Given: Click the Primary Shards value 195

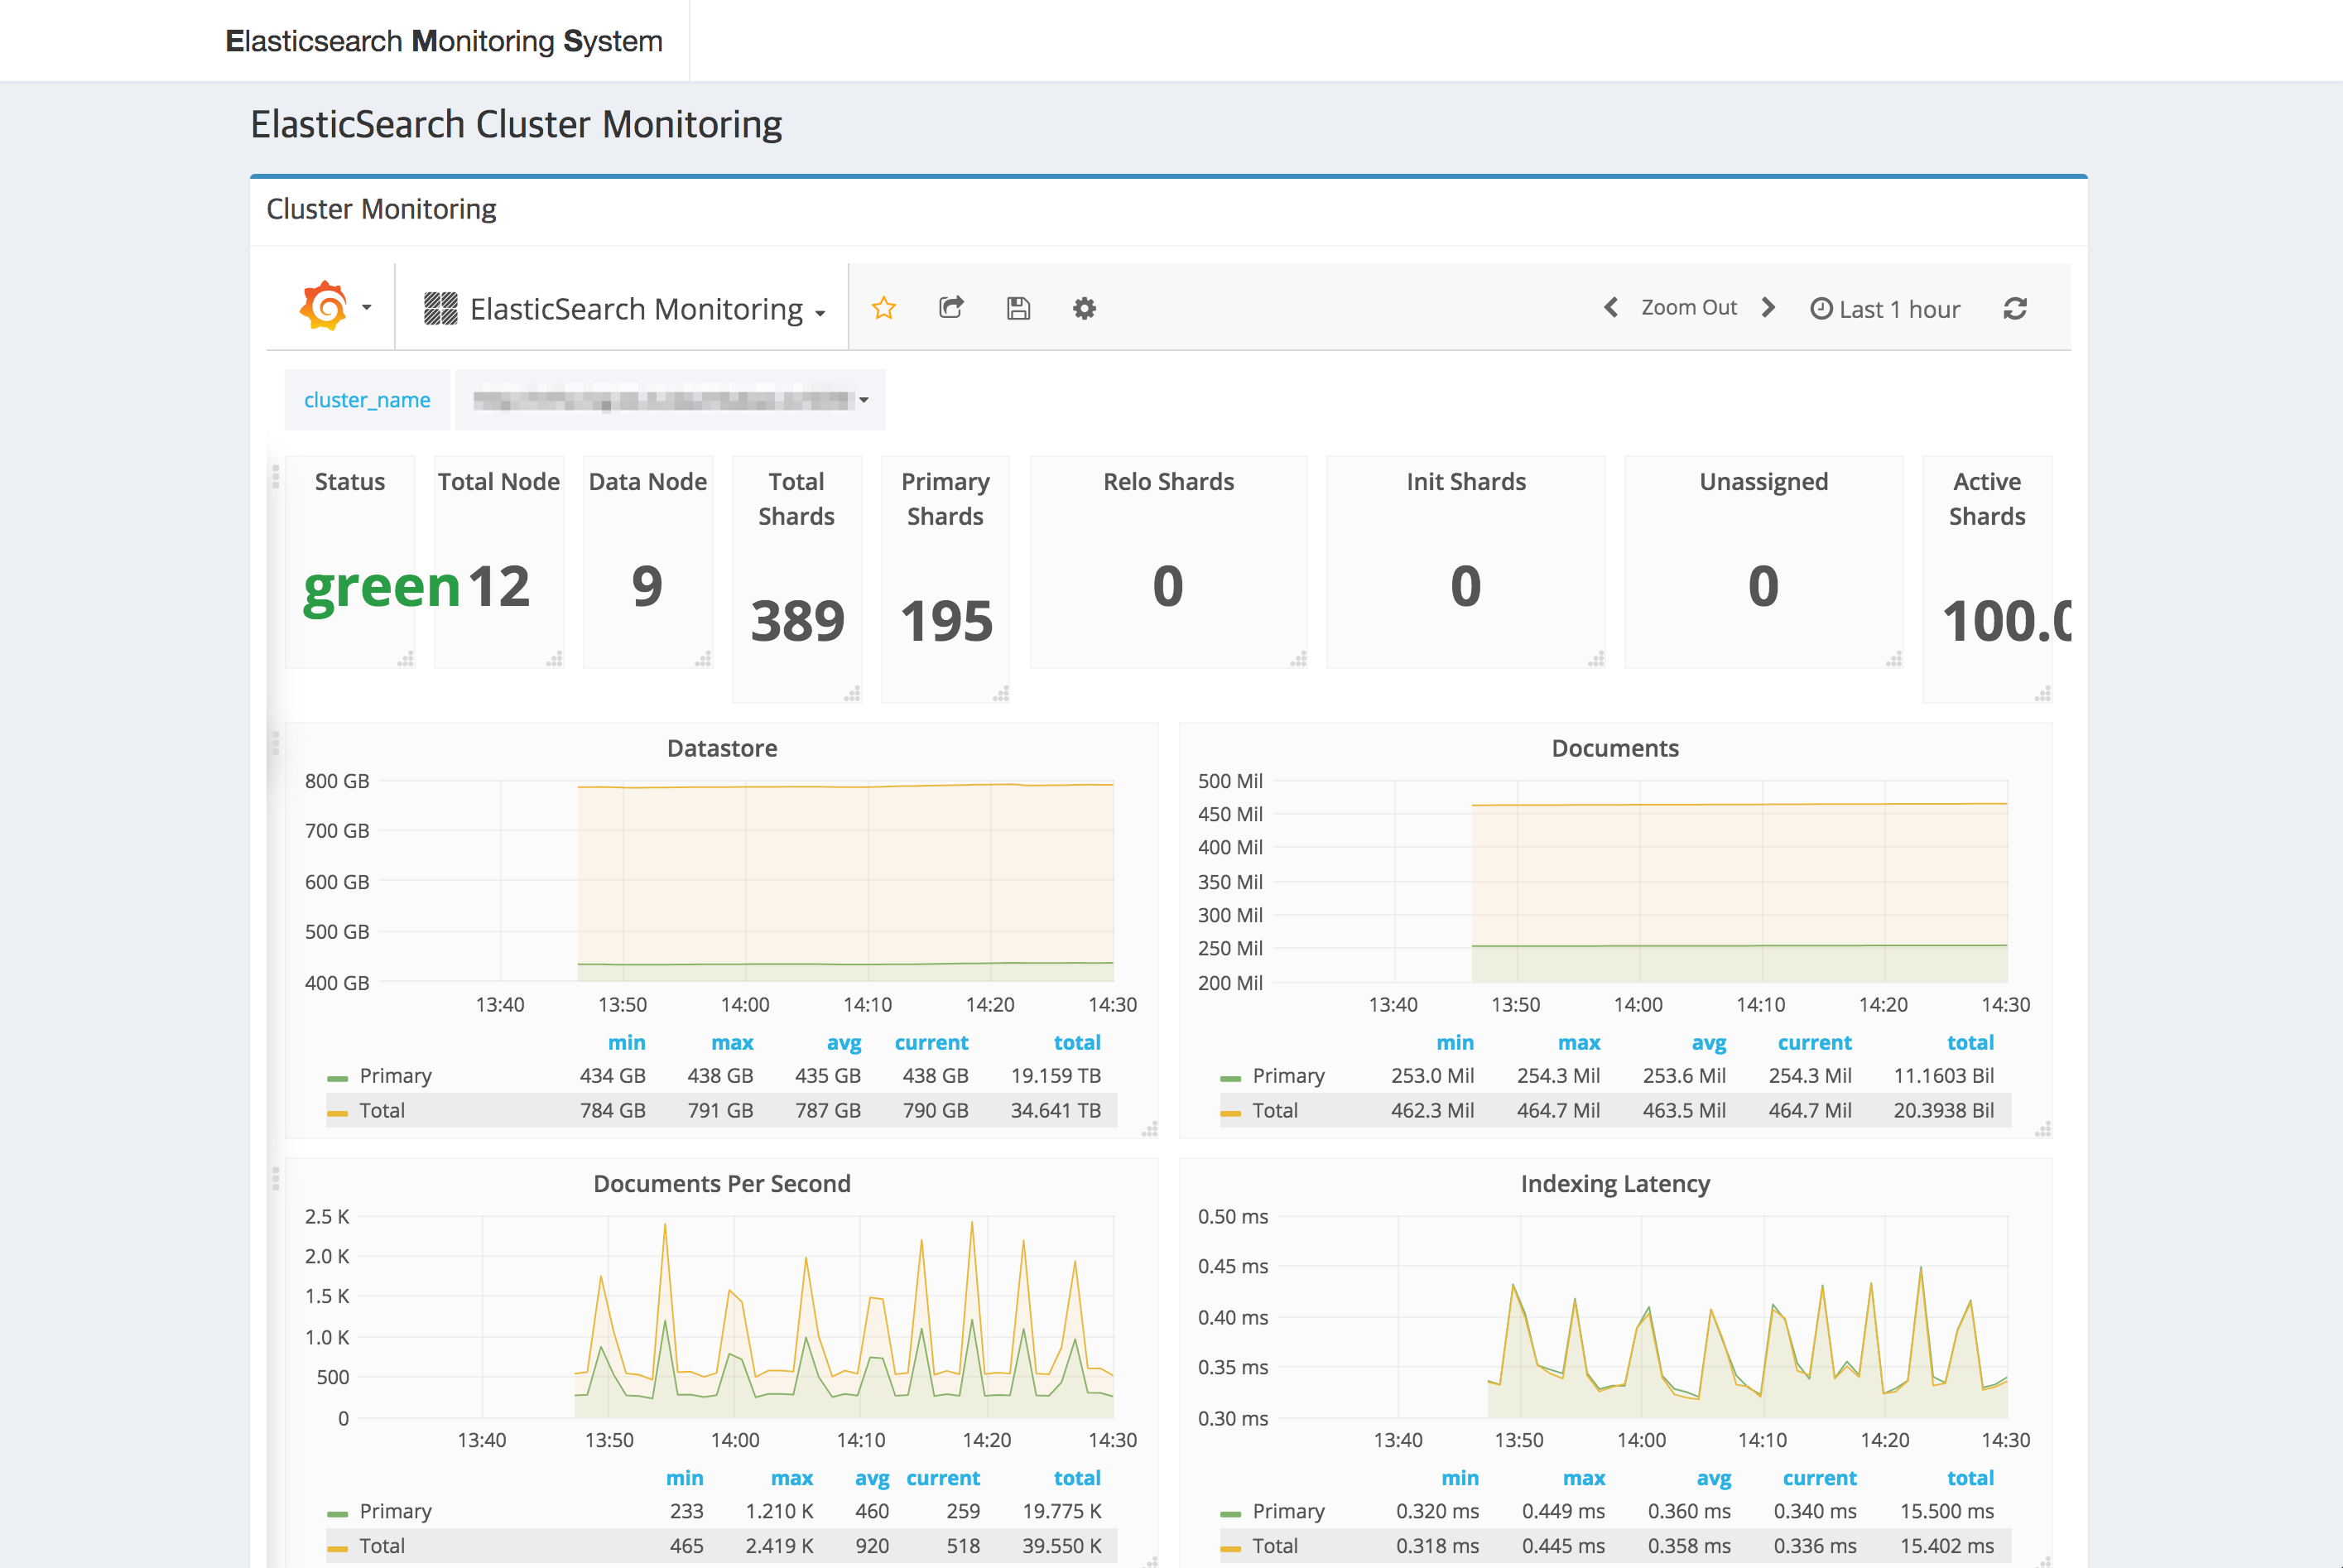Looking at the screenshot, I should tap(946, 621).
